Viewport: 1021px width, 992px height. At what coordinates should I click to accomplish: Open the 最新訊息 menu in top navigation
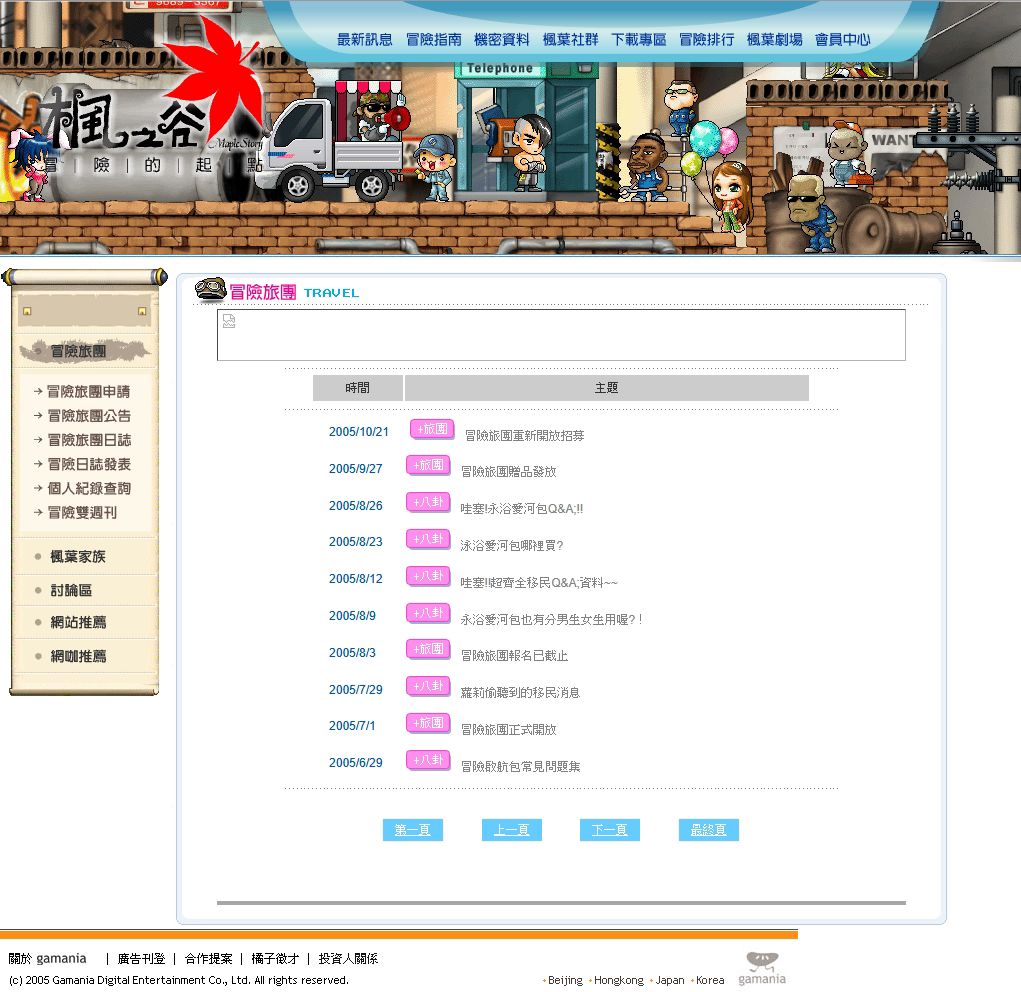[x=365, y=40]
